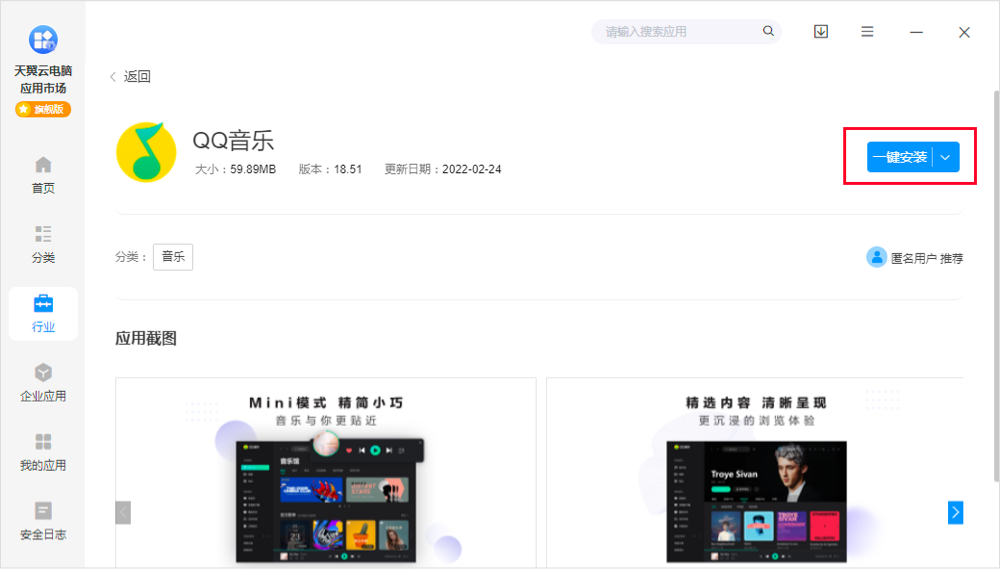This screenshot has width=1000, height=569.
Task: Open the 精选内容 screenshot thumbnail
Action: [755, 472]
